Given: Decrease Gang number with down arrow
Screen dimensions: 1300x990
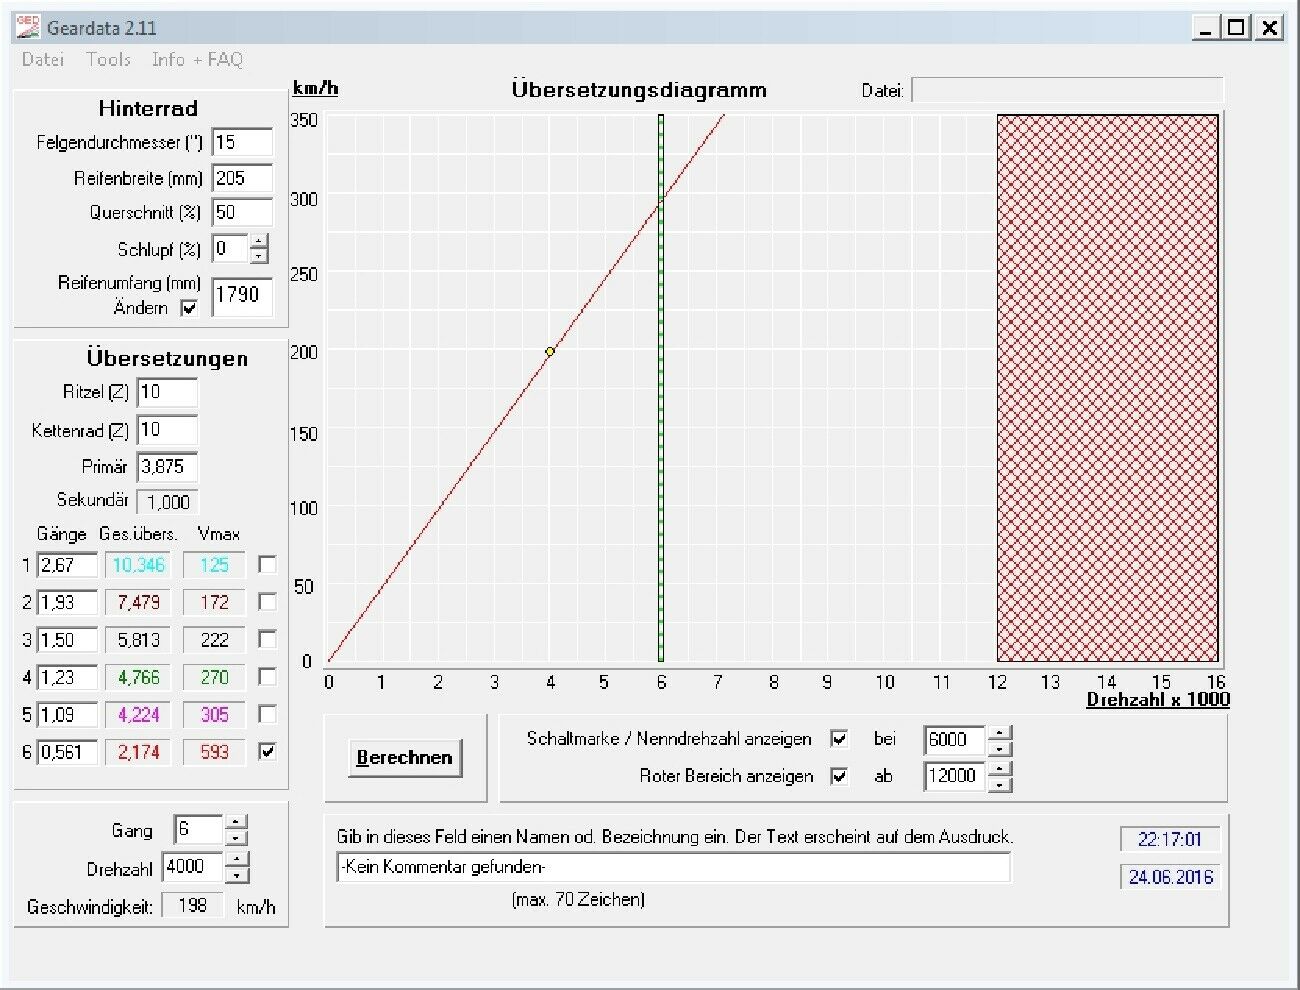Looking at the screenshot, I should click(236, 838).
